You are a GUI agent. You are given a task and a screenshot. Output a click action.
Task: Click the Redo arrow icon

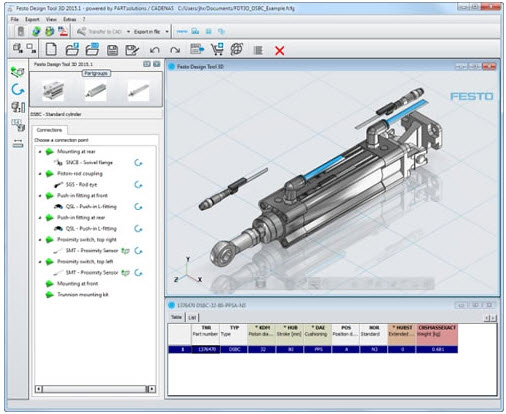[175, 50]
